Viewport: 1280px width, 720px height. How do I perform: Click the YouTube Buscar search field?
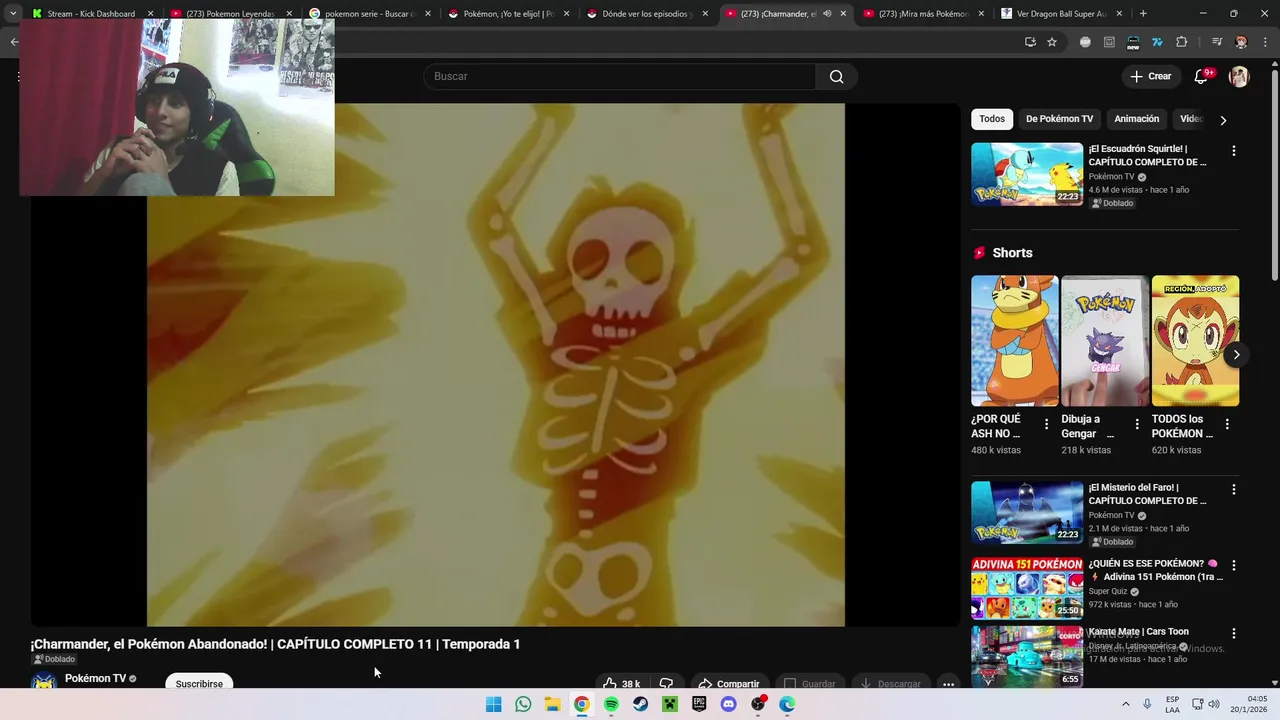coord(620,77)
